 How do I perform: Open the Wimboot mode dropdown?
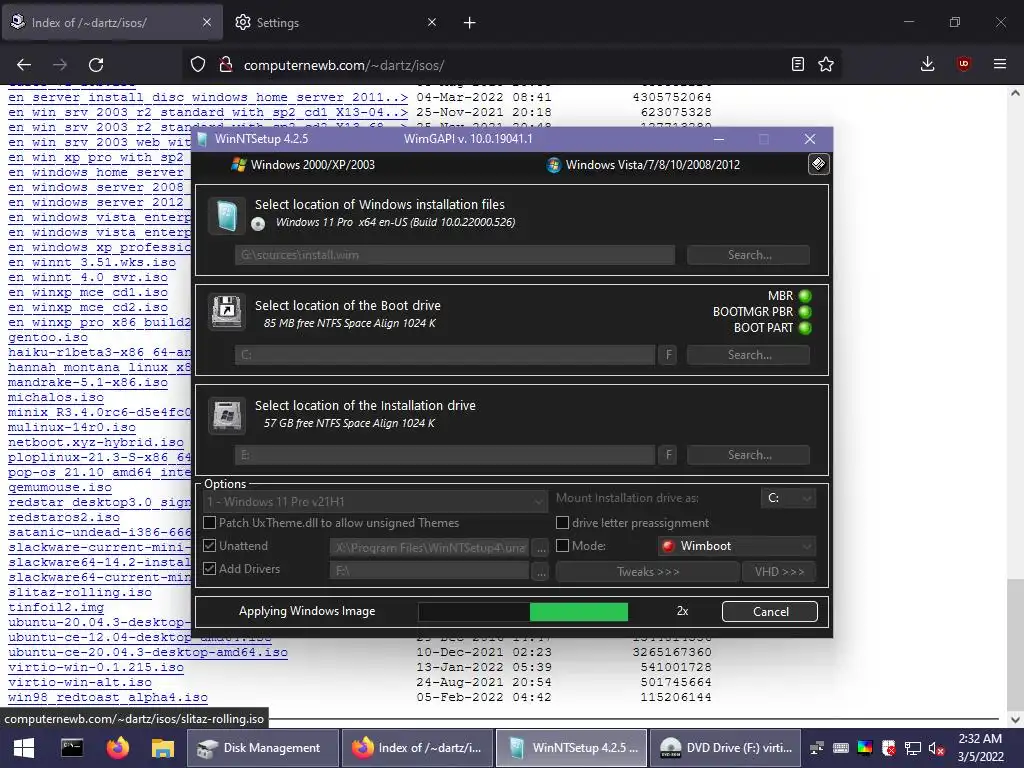(737, 546)
